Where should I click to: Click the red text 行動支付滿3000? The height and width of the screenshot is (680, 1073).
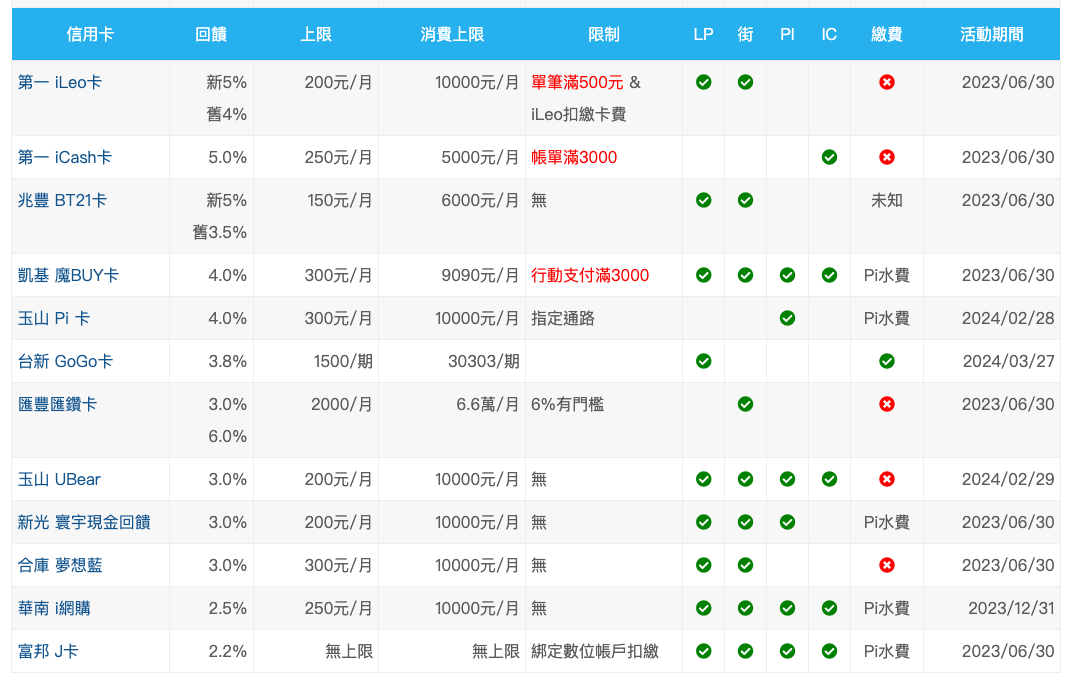(590, 276)
